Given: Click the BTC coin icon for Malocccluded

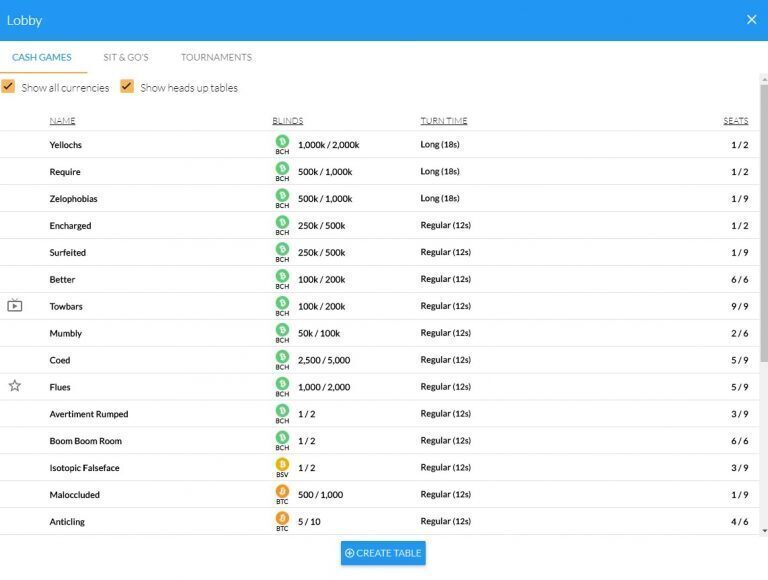Looking at the screenshot, I should [282, 492].
